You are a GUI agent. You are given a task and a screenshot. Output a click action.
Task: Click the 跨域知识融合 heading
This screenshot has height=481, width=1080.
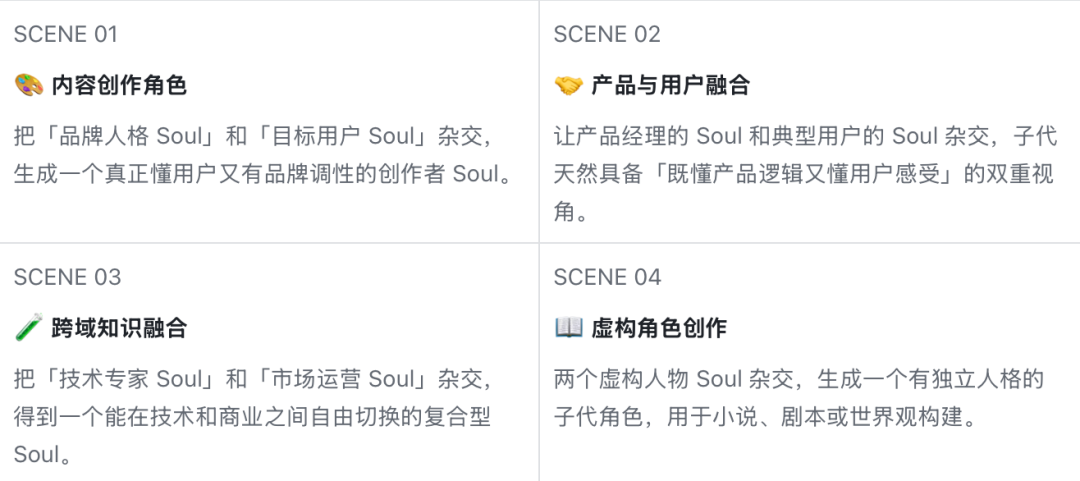point(119,328)
